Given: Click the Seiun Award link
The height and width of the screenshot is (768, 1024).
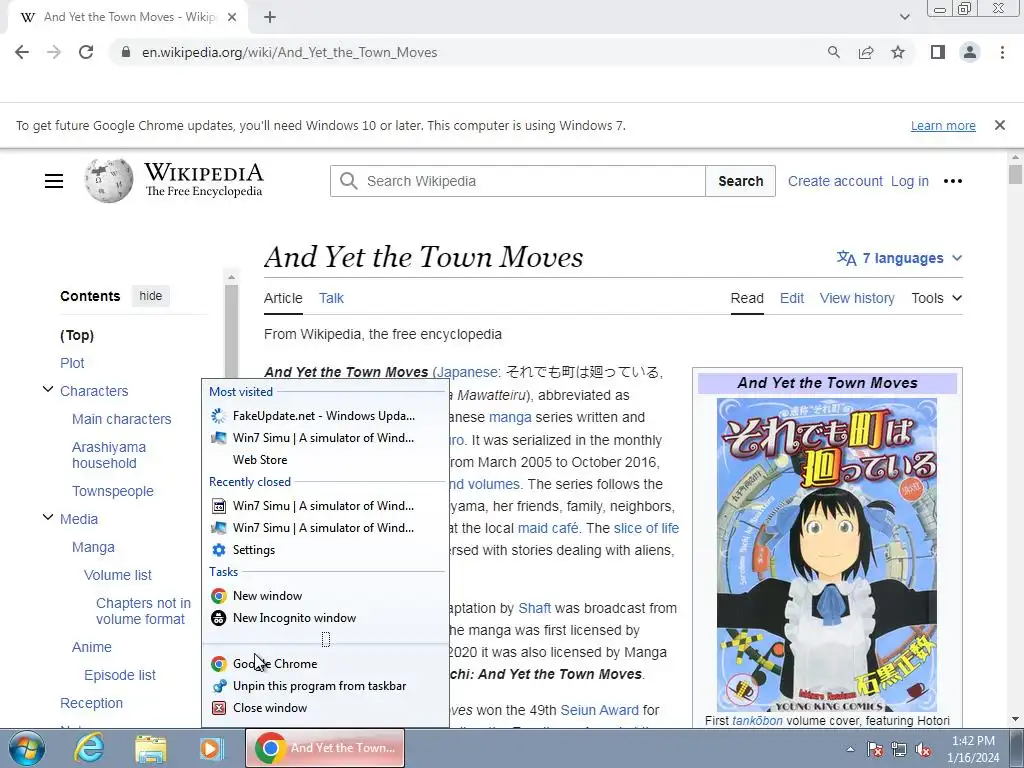Looking at the screenshot, I should [x=600, y=710].
